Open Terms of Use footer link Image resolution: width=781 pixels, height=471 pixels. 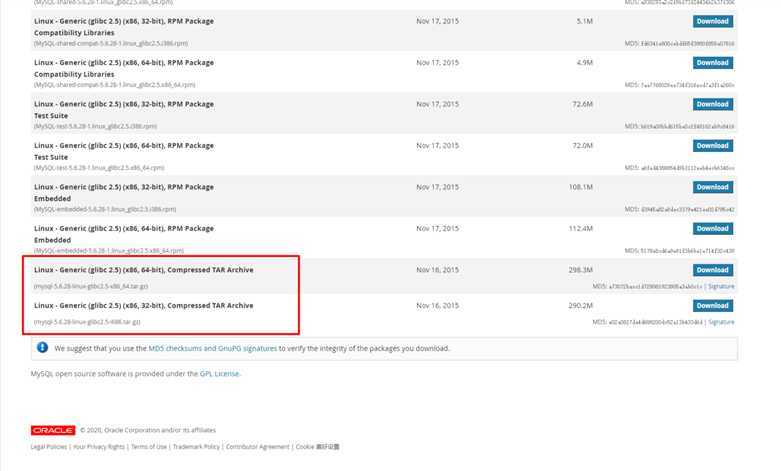(149, 447)
